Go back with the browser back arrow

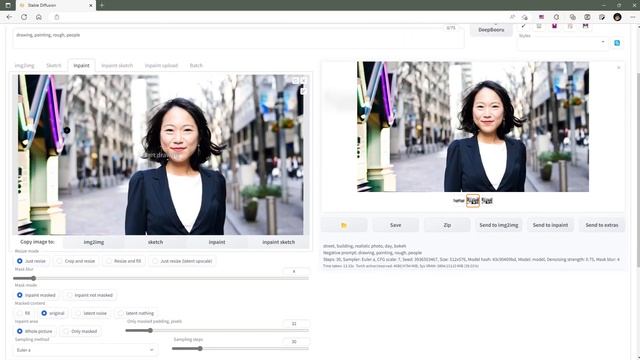tap(9, 17)
